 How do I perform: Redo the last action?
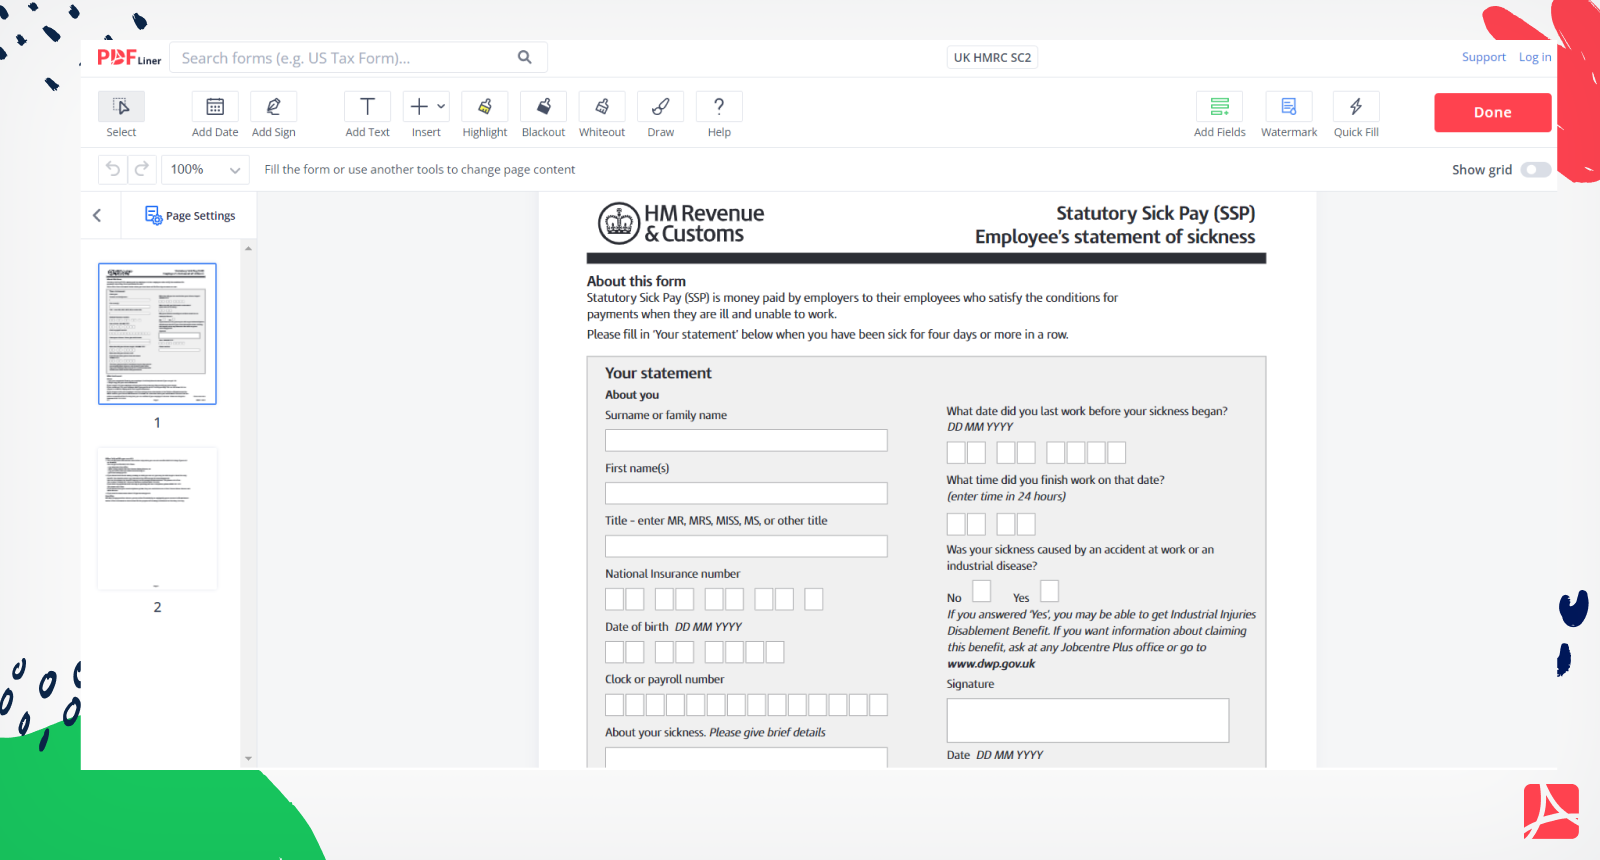coord(142,169)
